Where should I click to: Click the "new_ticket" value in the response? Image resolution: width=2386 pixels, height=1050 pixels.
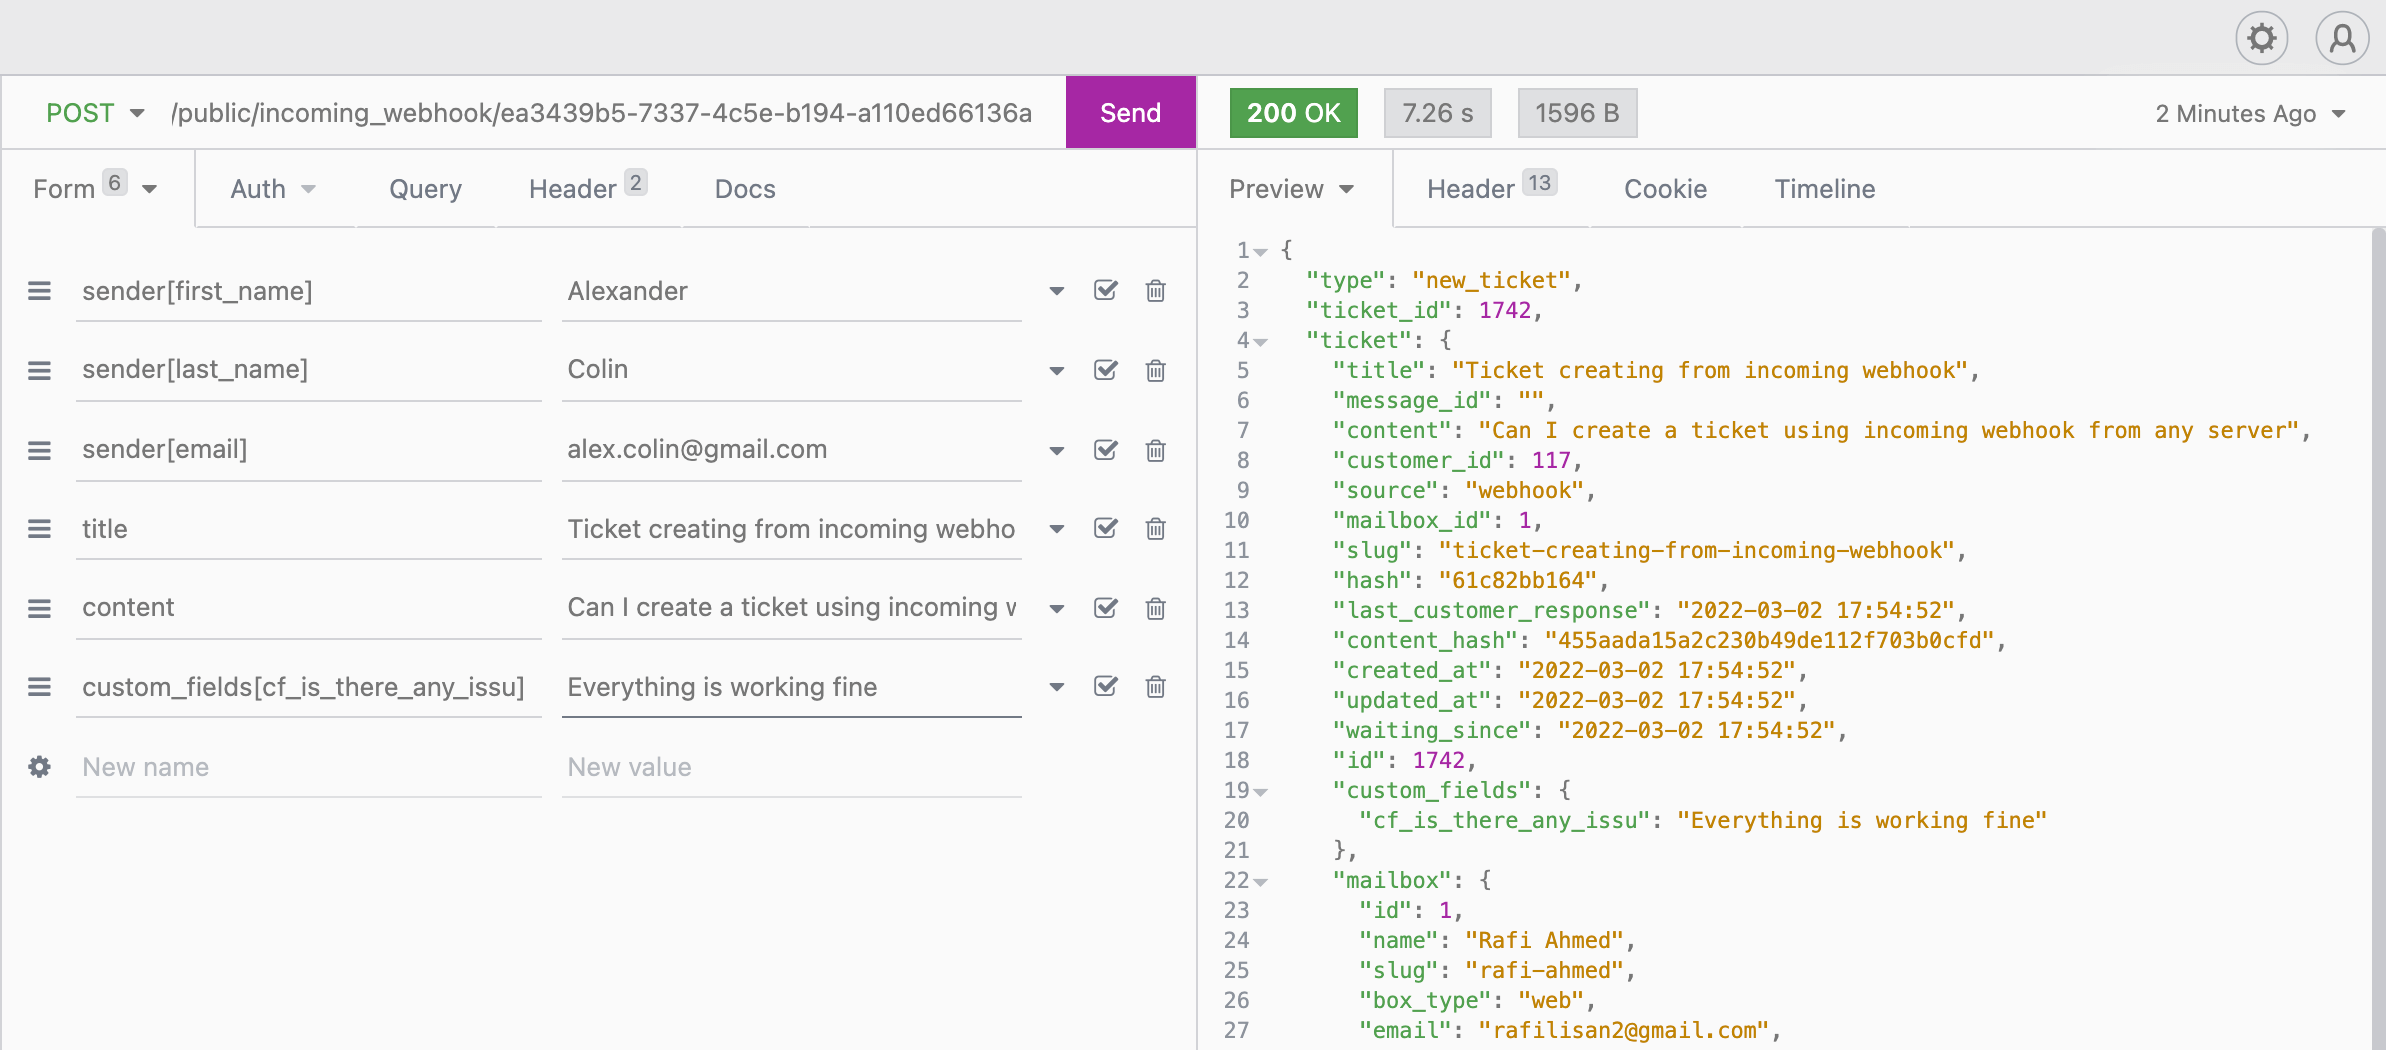pos(1491,281)
